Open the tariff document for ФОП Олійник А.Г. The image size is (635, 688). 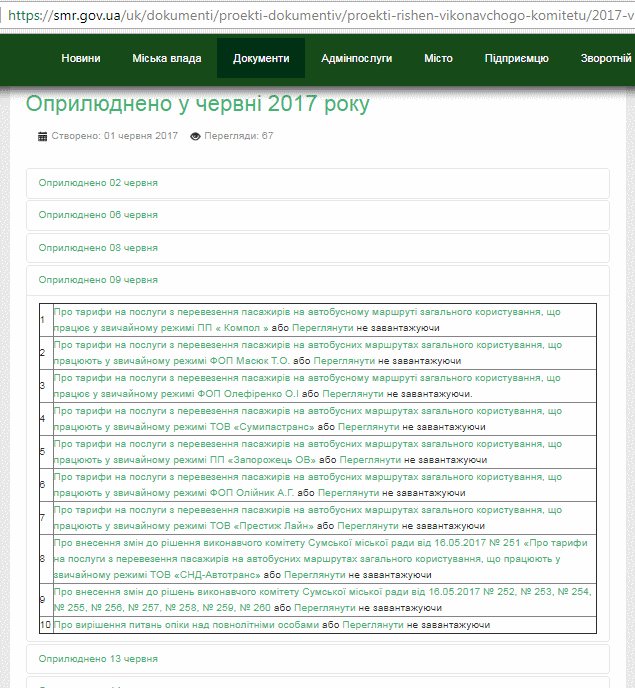click(x=307, y=484)
